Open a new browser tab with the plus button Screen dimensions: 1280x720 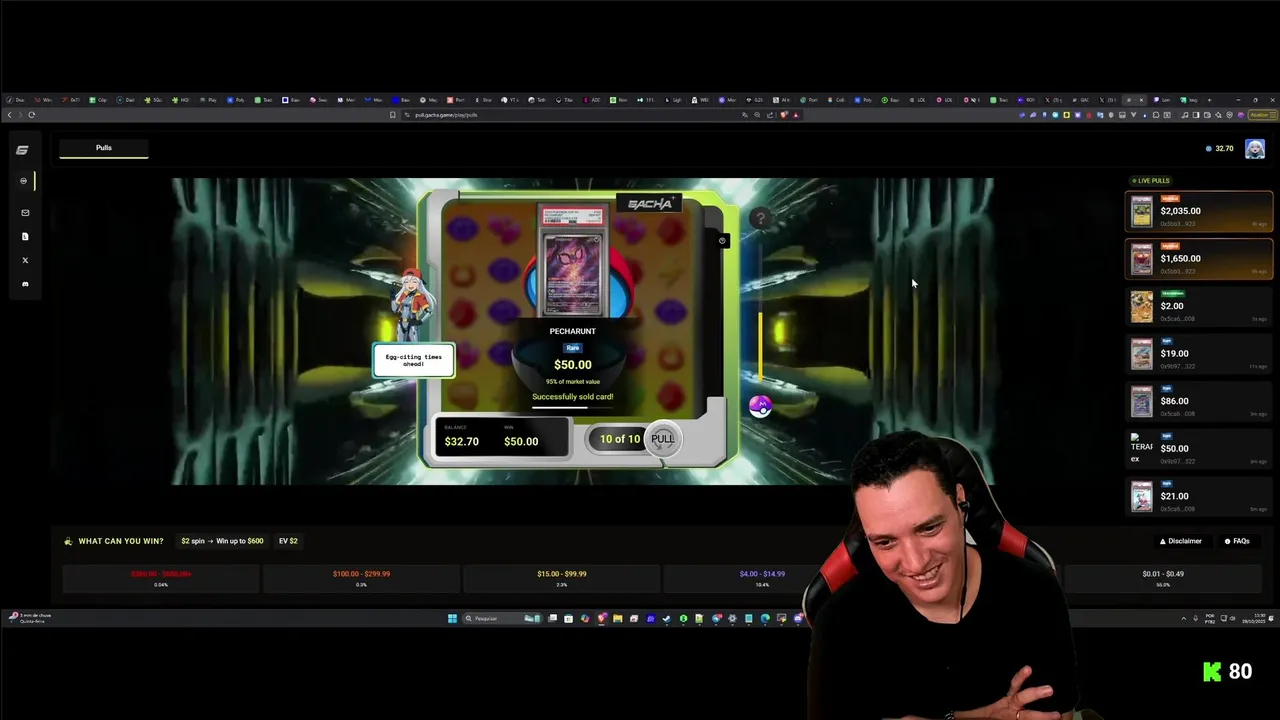click(1208, 100)
